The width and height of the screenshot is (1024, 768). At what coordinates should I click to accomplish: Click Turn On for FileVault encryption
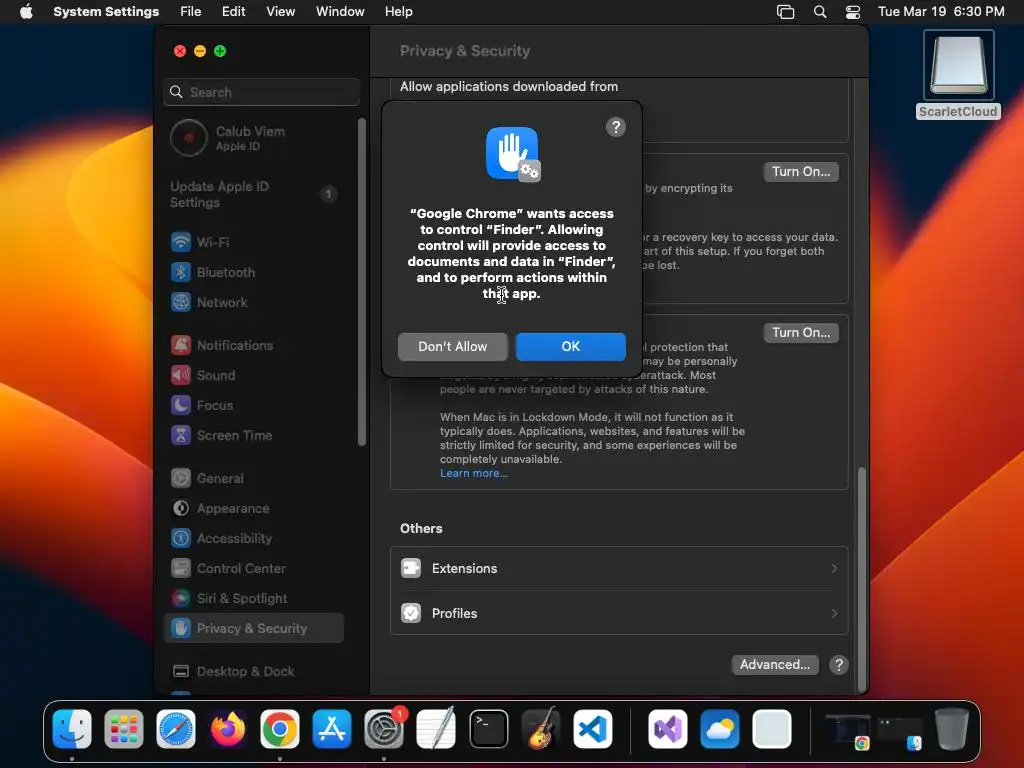click(801, 172)
